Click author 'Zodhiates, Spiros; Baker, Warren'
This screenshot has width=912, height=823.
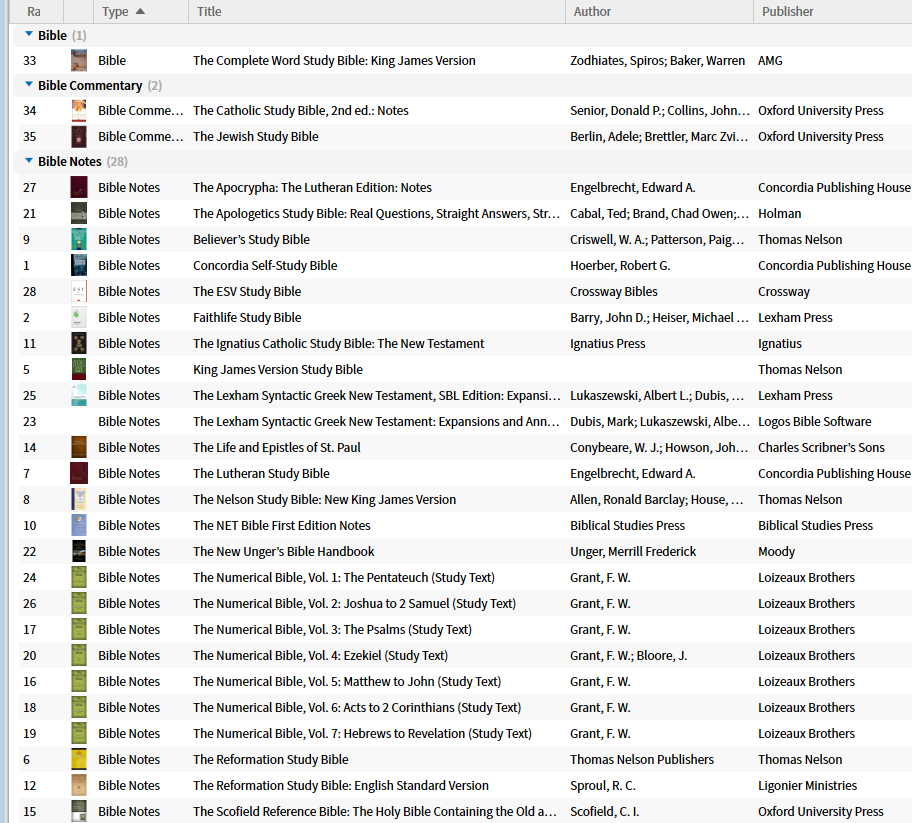coord(657,60)
